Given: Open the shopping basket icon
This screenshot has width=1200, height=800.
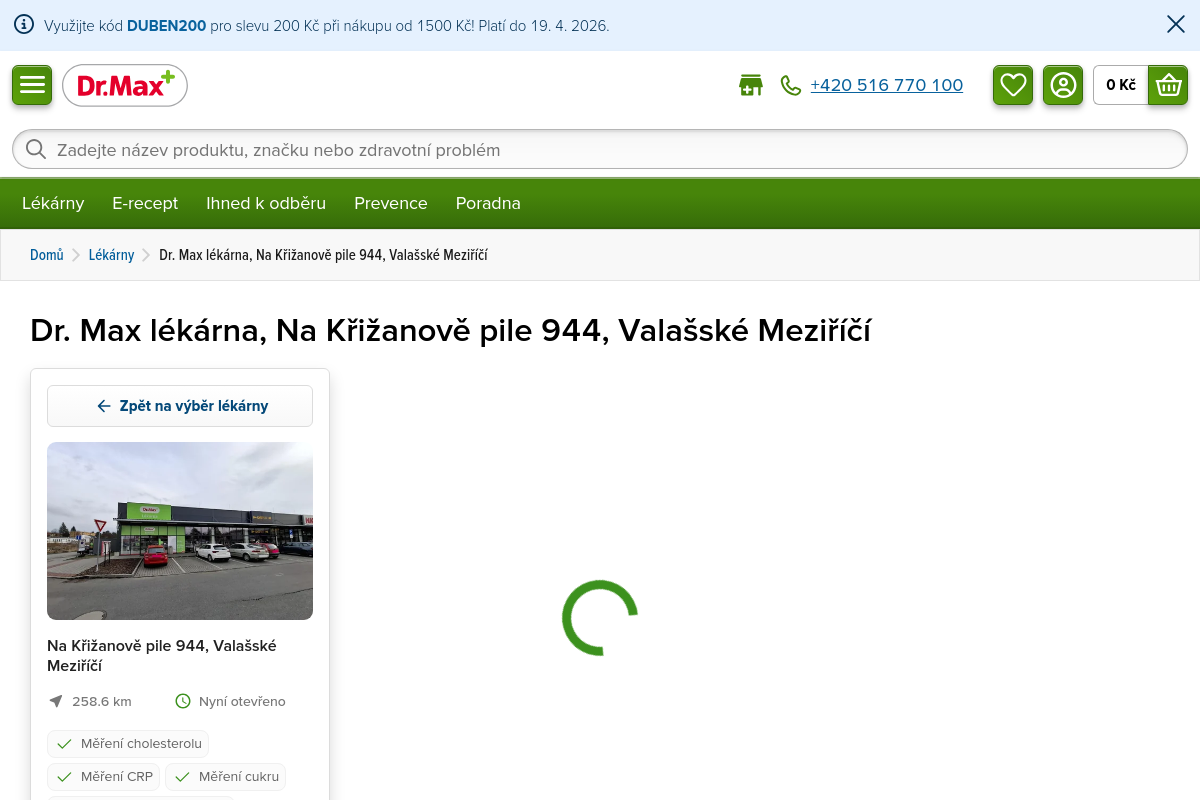Looking at the screenshot, I should [x=1168, y=85].
